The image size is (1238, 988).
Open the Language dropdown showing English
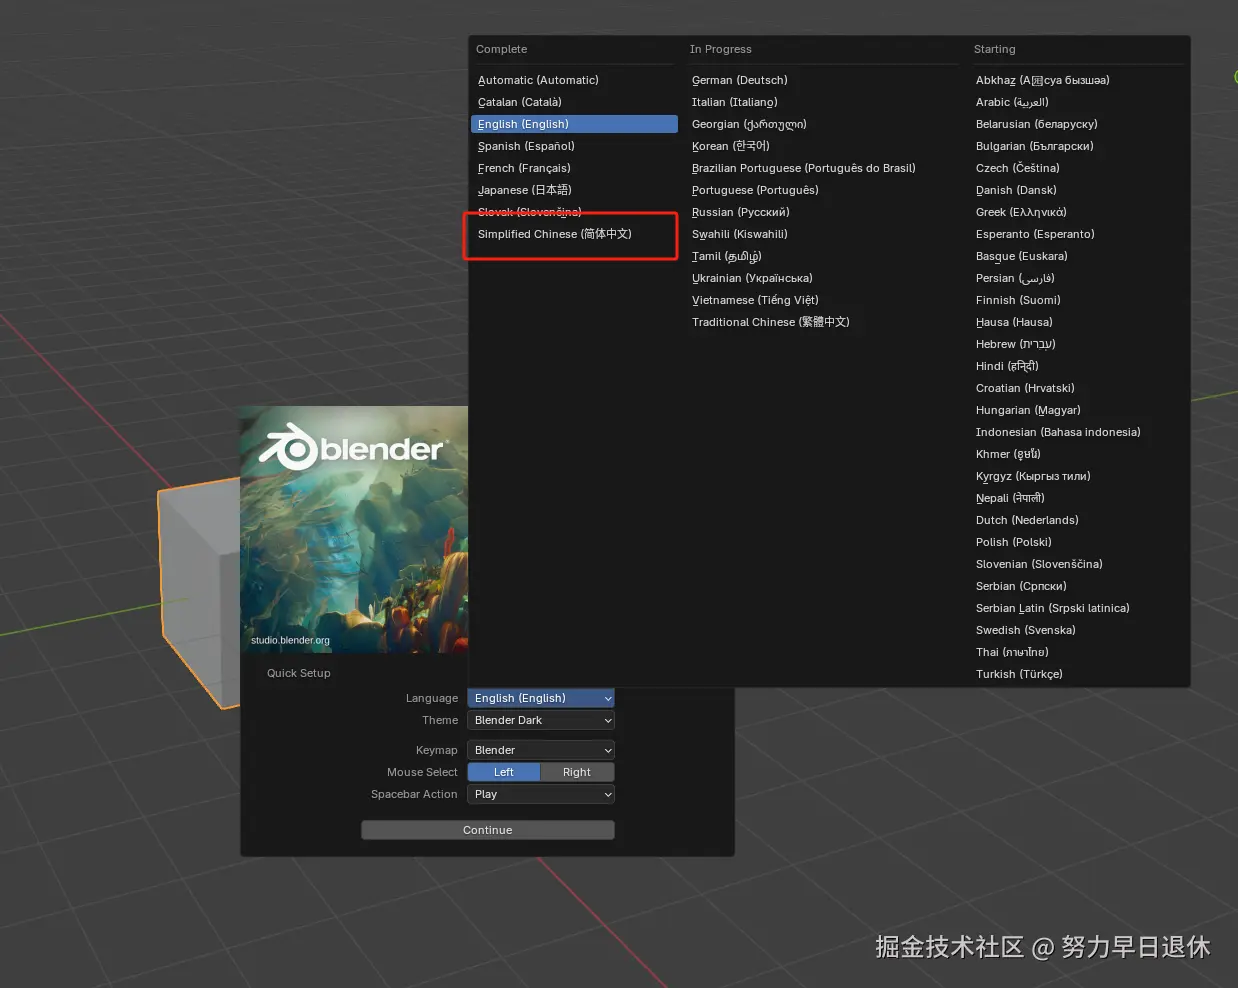coord(541,698)
